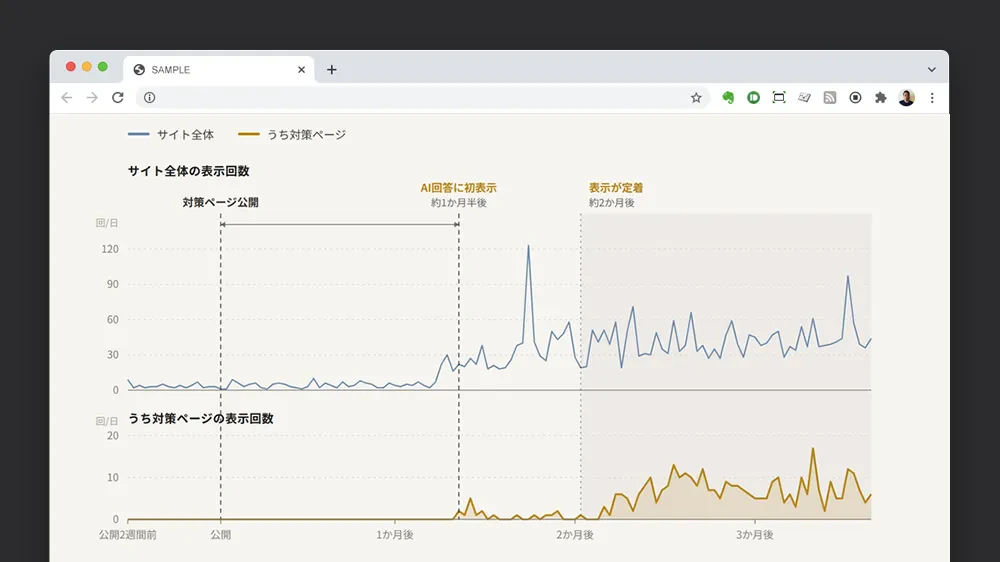Open the Evernote elephant extension
Viewport: 1000px width, 562px height.
coord(728,98)
